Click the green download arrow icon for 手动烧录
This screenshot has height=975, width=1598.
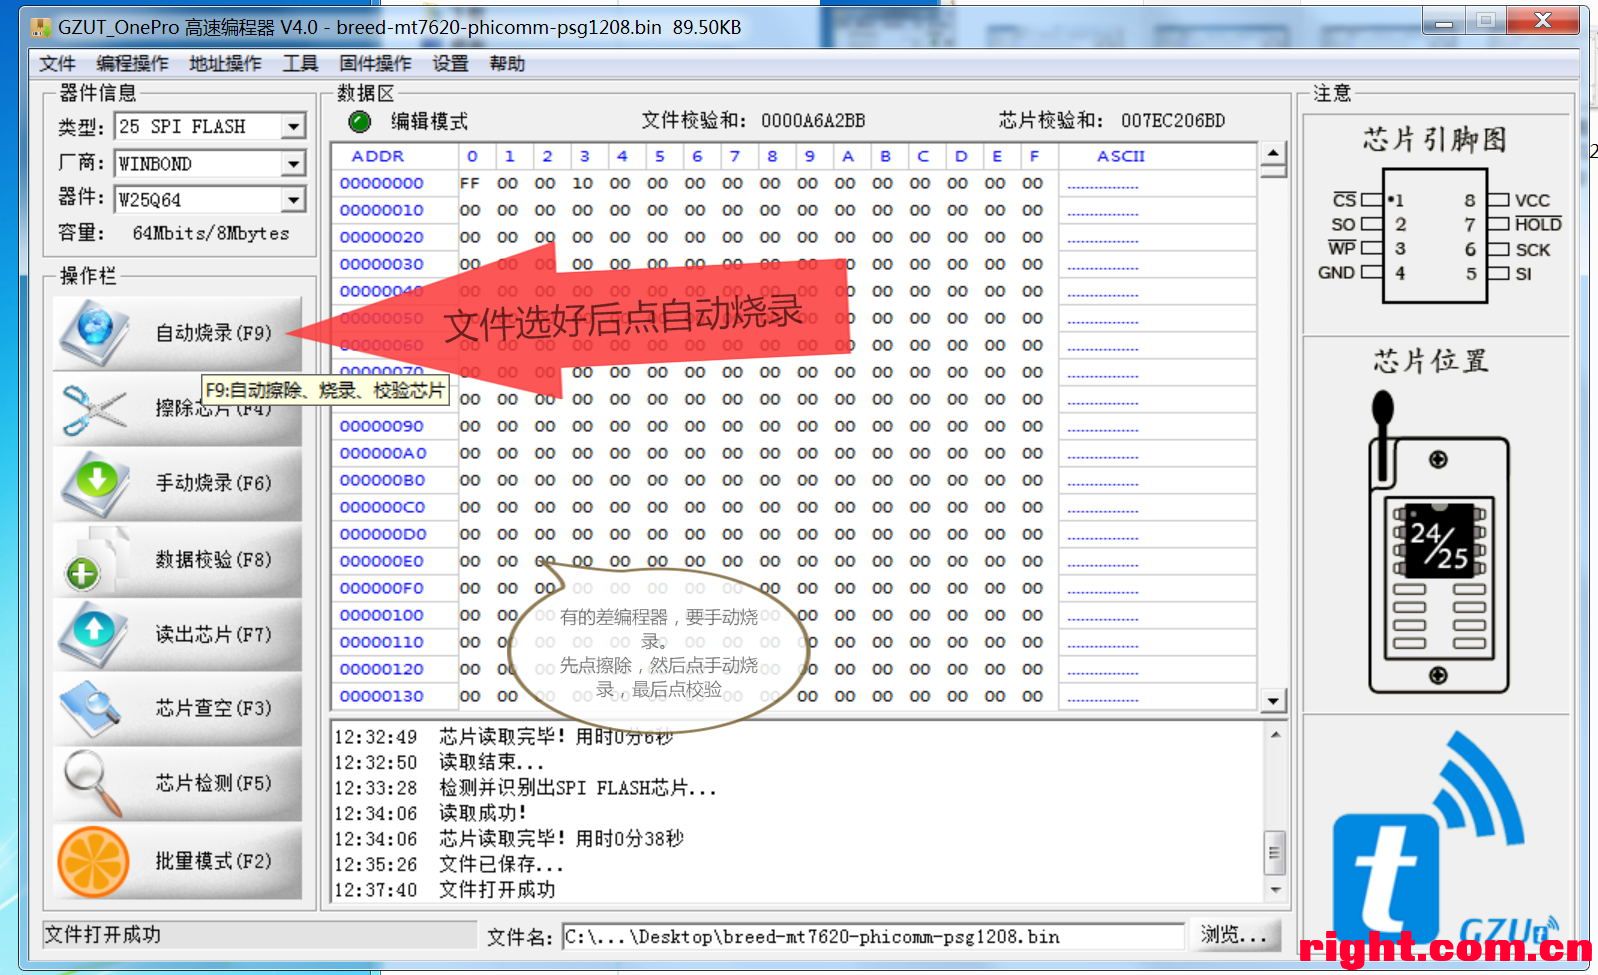94,484
